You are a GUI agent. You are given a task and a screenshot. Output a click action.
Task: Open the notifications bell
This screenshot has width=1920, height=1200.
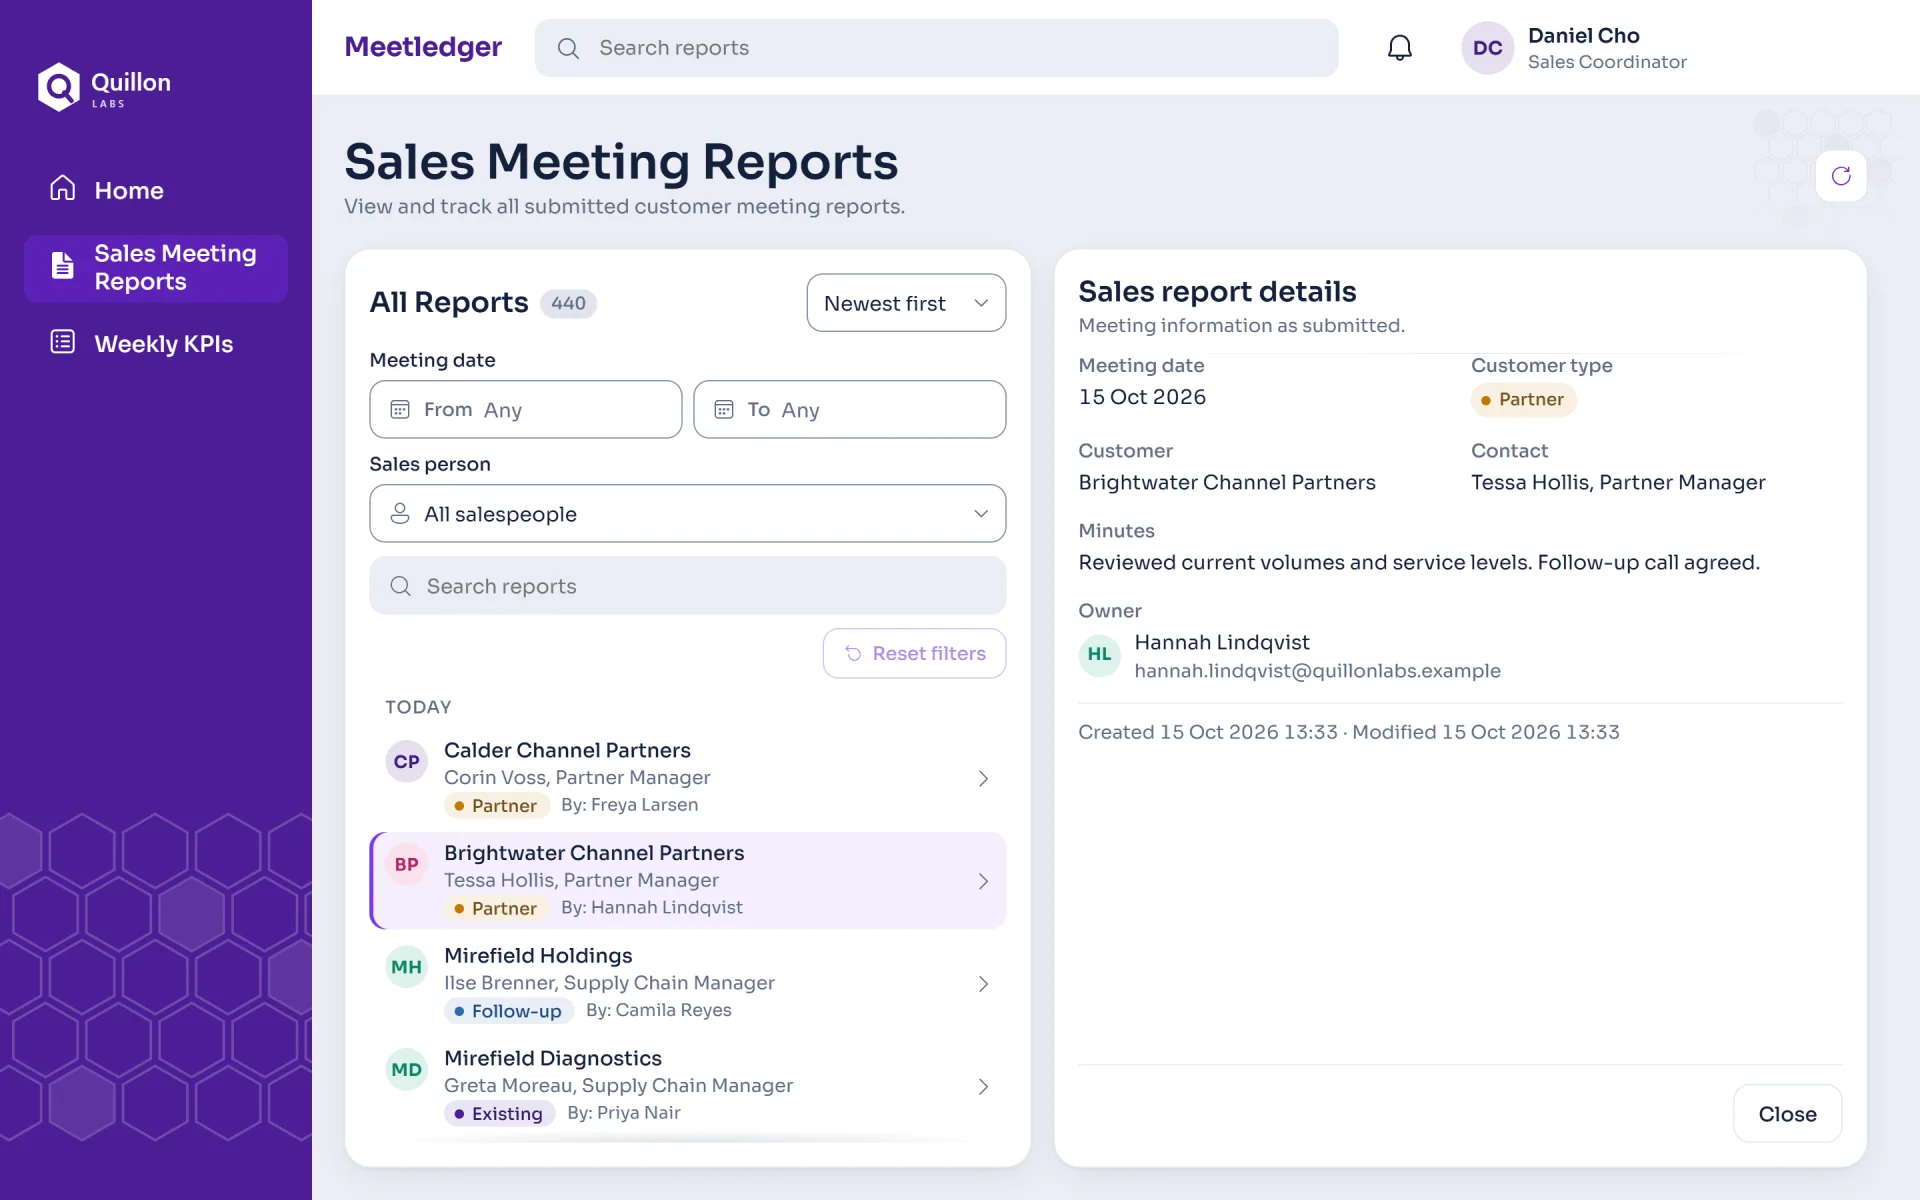(1399, 48)
